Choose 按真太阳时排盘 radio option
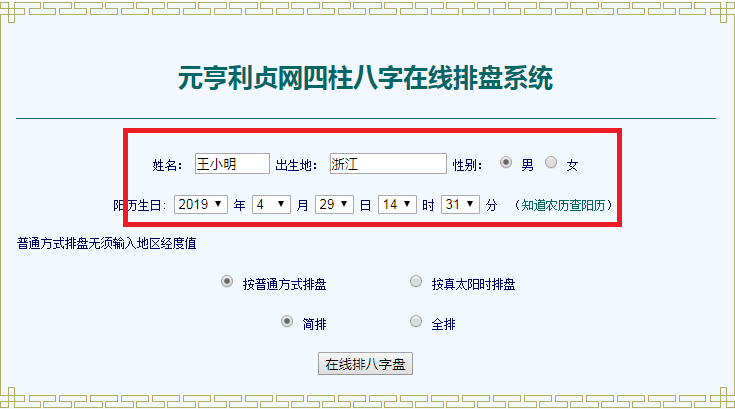This screenshot has width=735, height=409. 416,281
